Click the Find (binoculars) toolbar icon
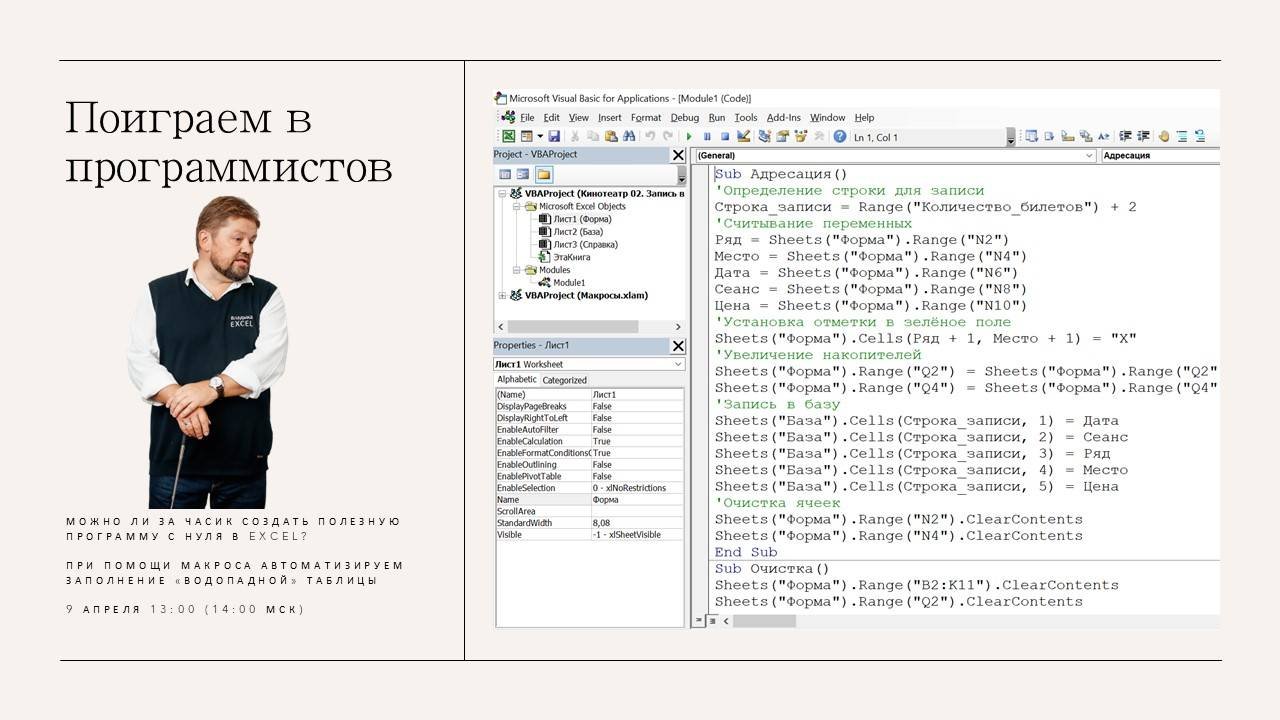Image resolution: width=1280 pixels, height=720 pixels. coord(629,137)
